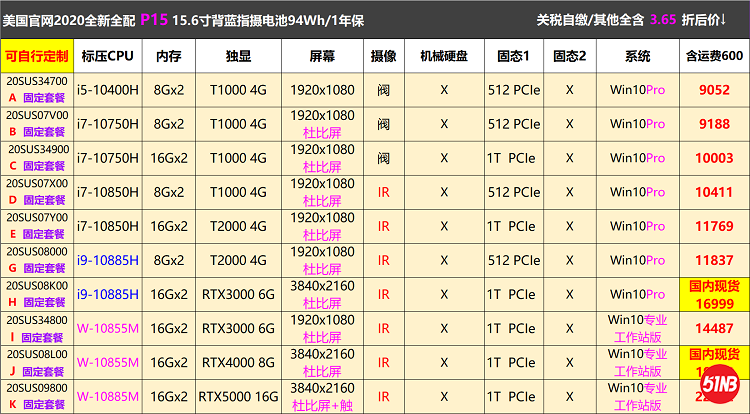Open model 20SUS34700 package A

click(x=37, y=89)
